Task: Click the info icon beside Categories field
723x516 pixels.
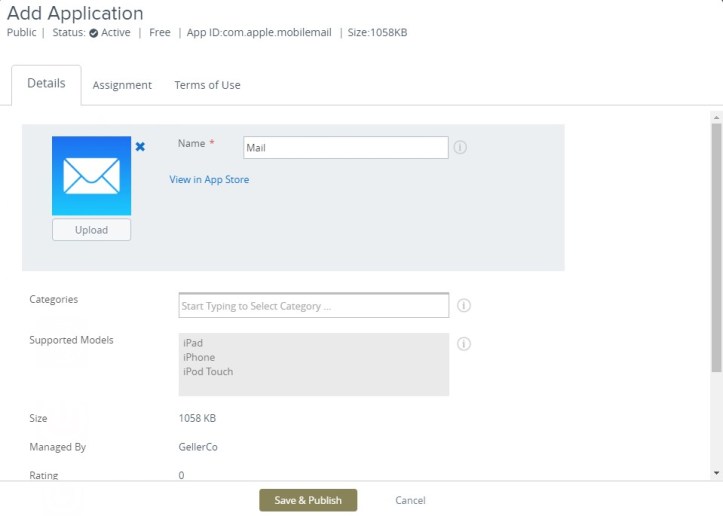Action: (x=464, y=306)
